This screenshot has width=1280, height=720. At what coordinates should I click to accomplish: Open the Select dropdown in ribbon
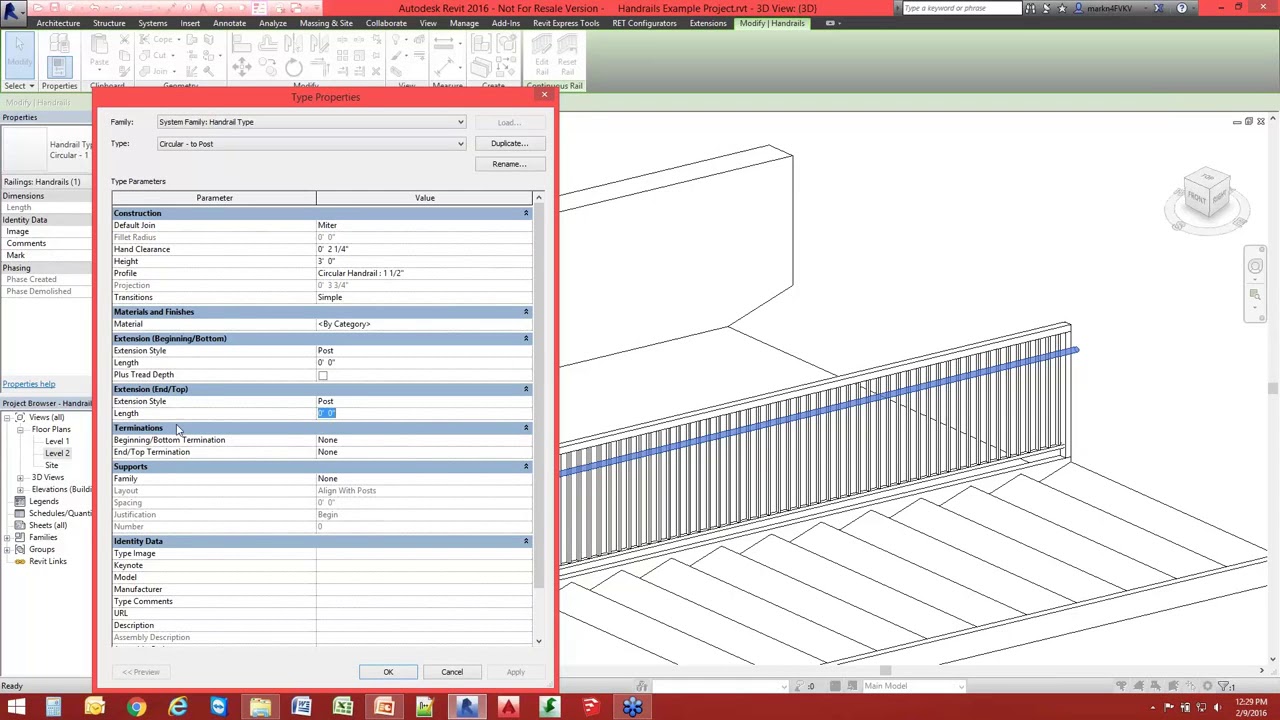coord(19,86)
